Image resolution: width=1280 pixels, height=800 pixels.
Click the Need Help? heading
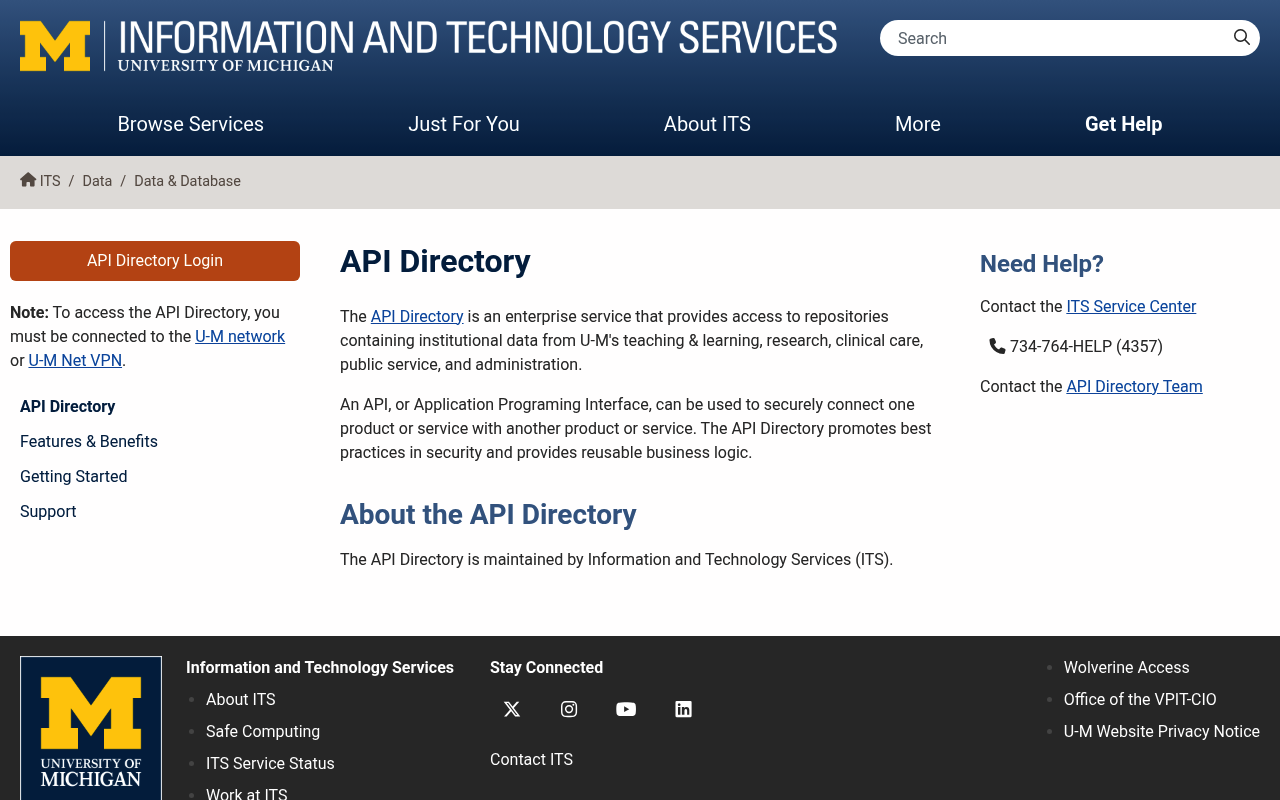coord(1042,264)
